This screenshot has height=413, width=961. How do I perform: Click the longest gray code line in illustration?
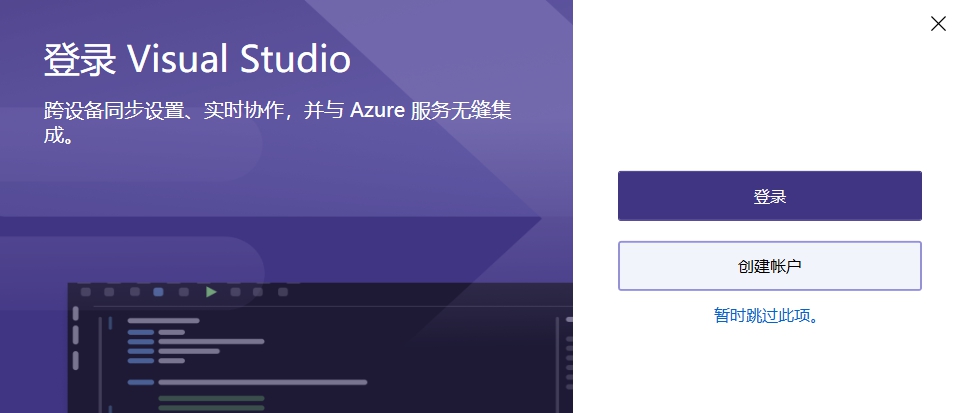262,382
